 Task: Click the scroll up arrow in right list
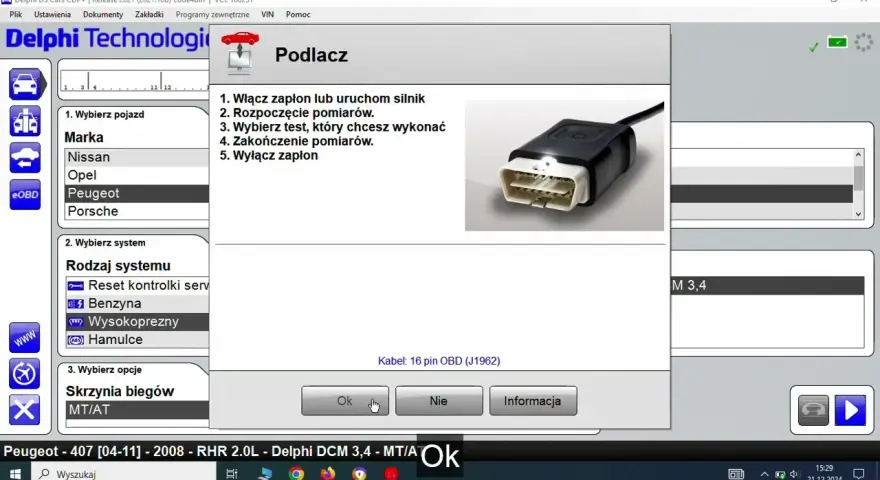(x=858, y=155)
